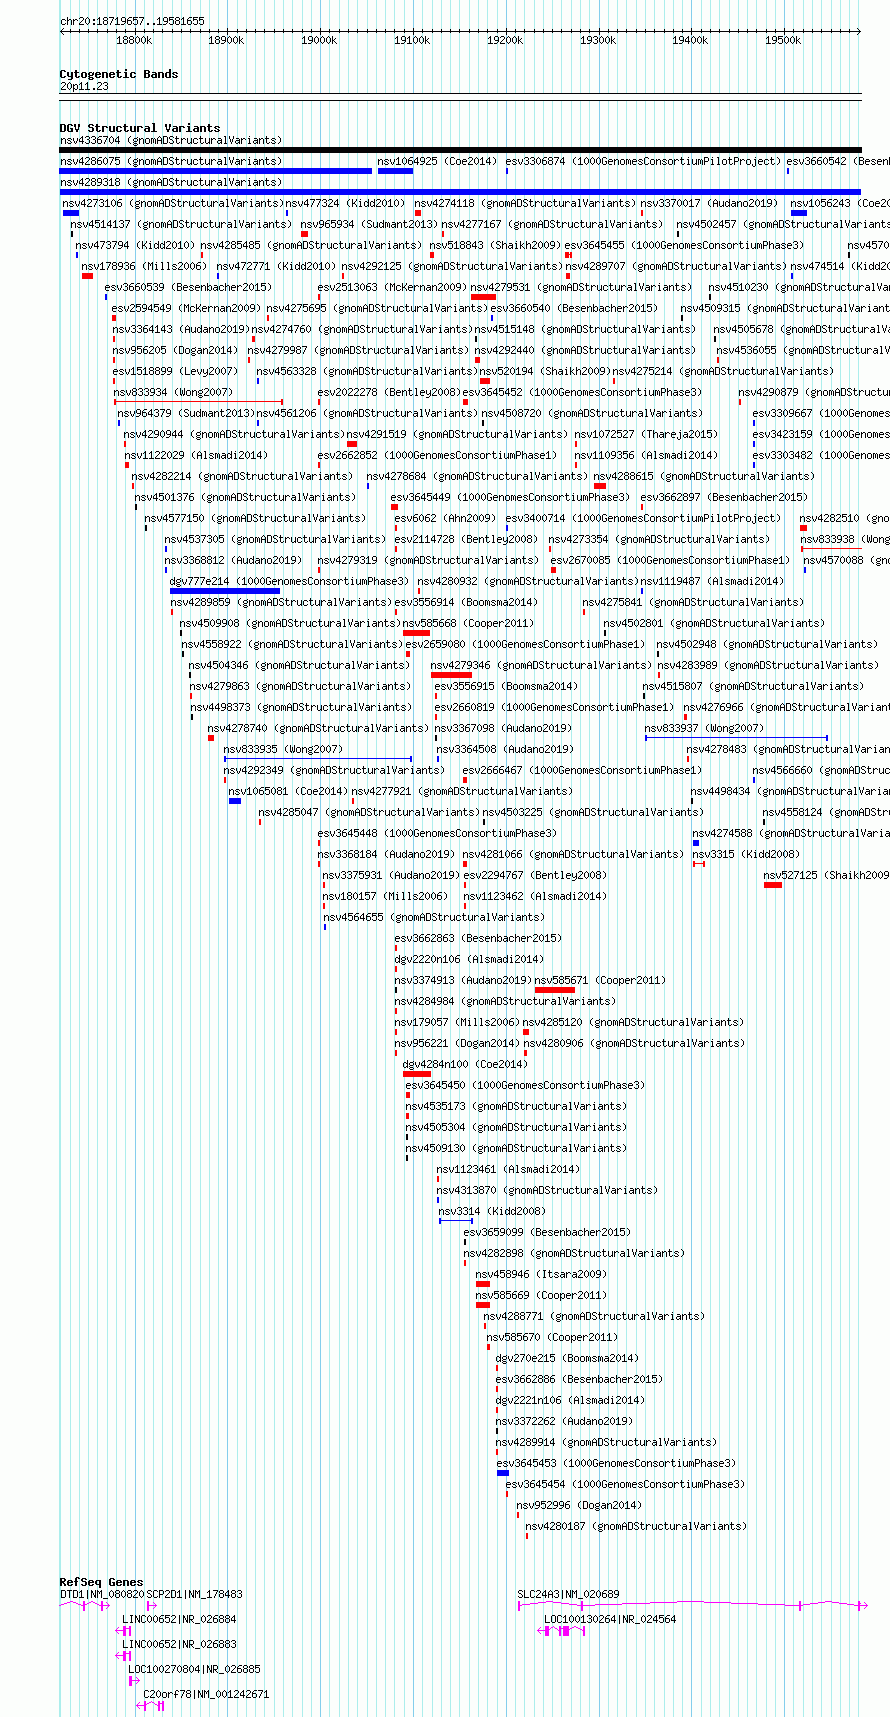Open nsv518843 (Shaikh2009) variant

pos(496,245)
